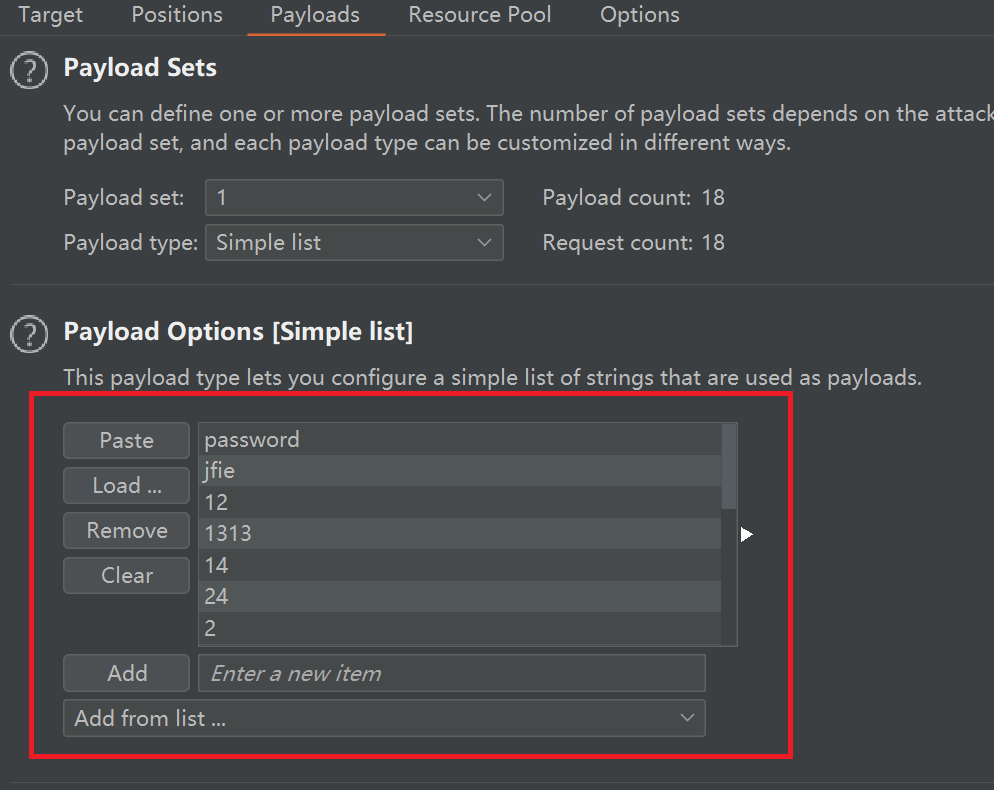Open the Resource Pool tab
The width and height of the screenshot is (994, 790).
tap(480, 15)
